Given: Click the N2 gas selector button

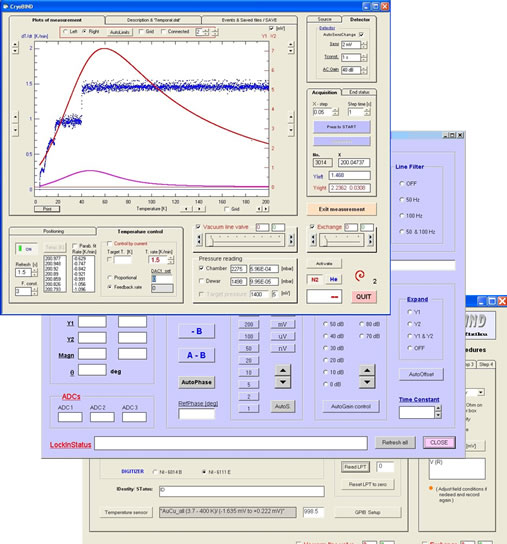Looking at the screenshot, I should point(315,279).
